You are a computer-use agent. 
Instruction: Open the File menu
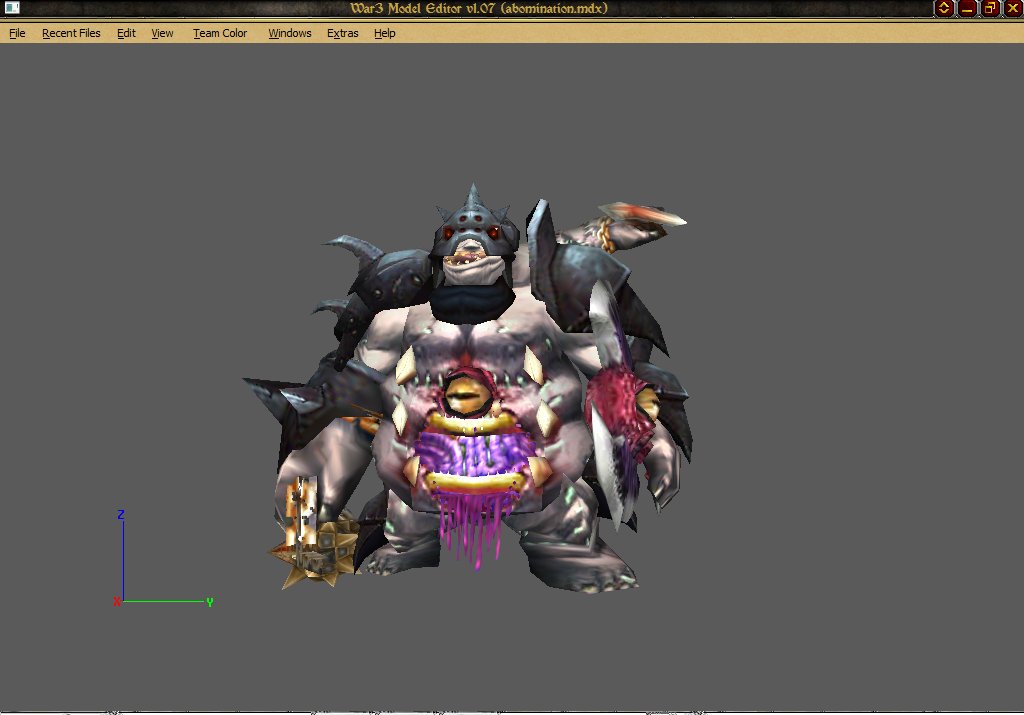[x=17, y=33]
